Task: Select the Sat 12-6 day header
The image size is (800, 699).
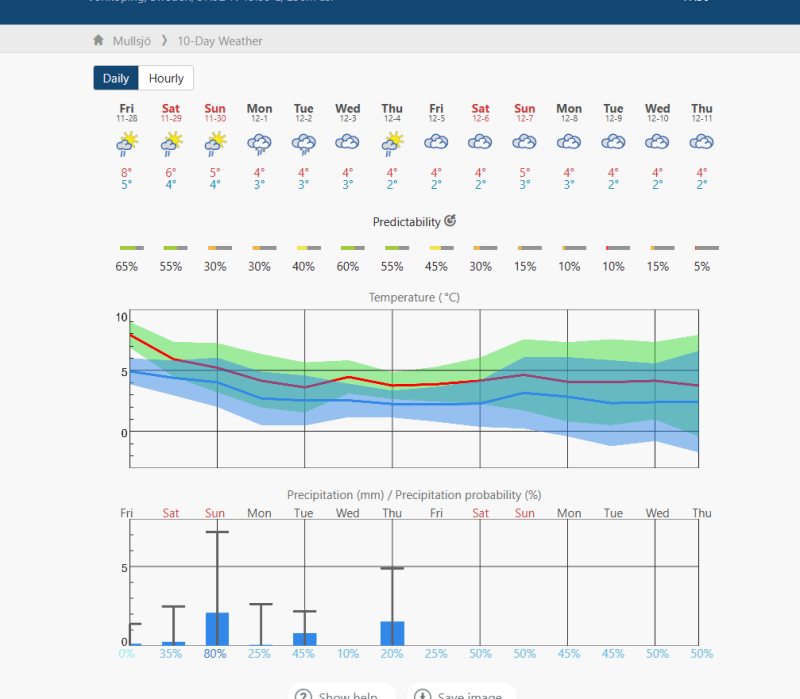Action: tap(480, 112)
